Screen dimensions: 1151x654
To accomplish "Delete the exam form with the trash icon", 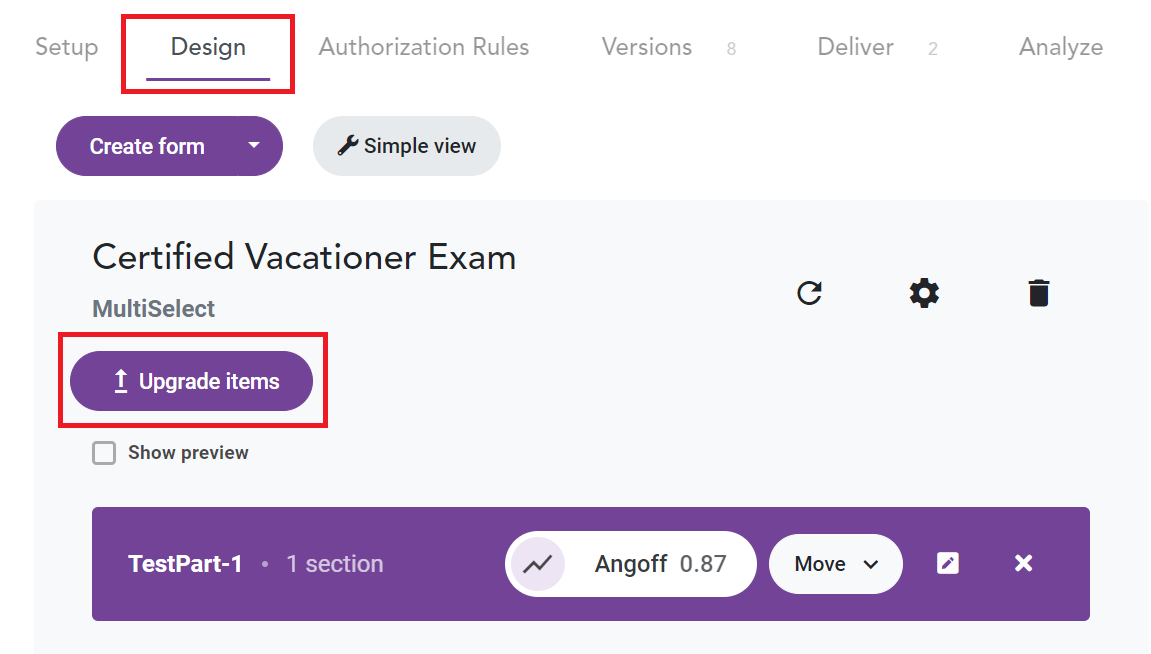I will [1039, 293].
